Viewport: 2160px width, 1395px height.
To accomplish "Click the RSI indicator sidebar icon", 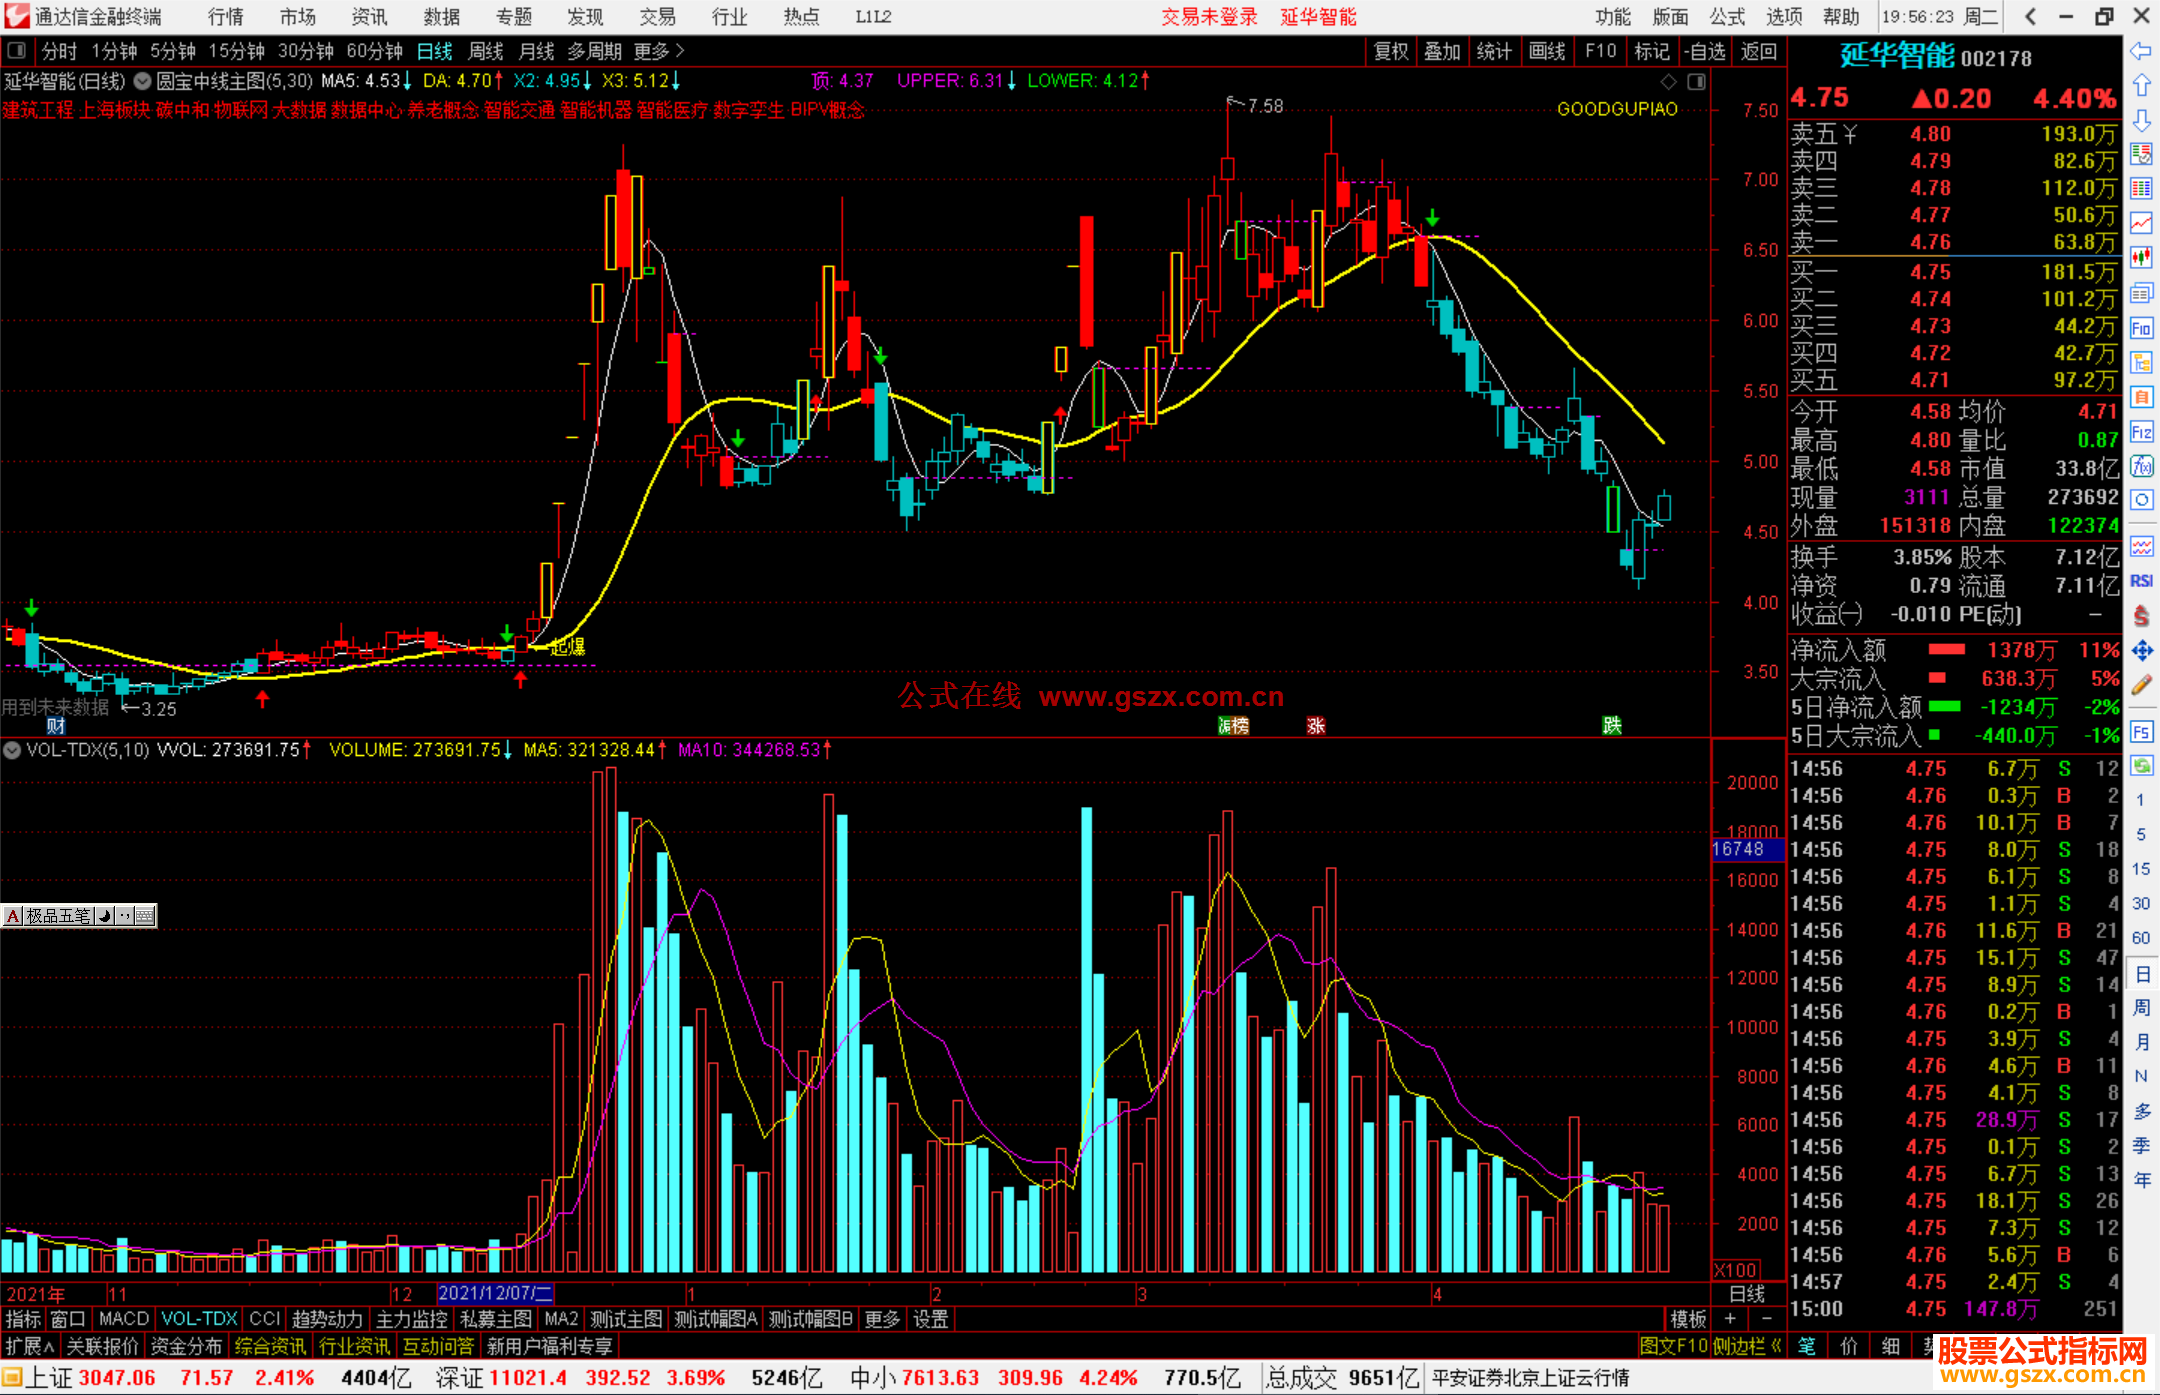I will pyautogui.click(x=2141, y=580).
